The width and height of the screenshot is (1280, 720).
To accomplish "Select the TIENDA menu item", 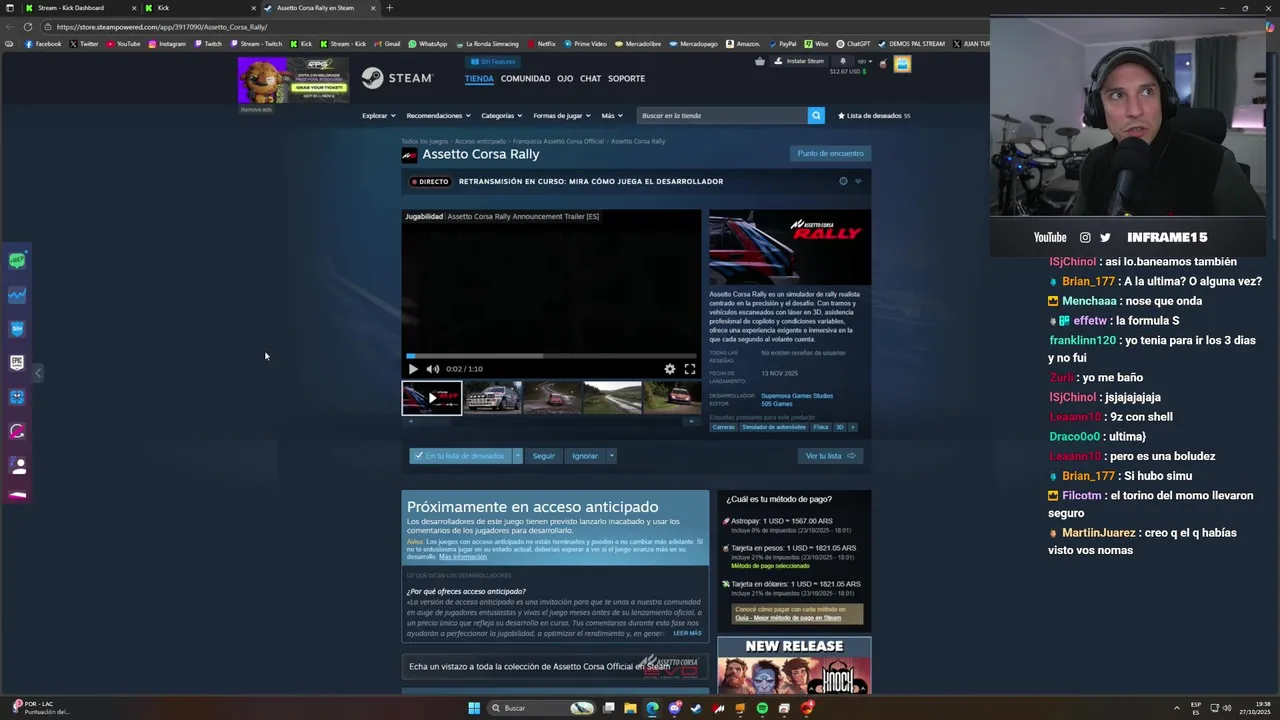I will (x=479, y=78).
